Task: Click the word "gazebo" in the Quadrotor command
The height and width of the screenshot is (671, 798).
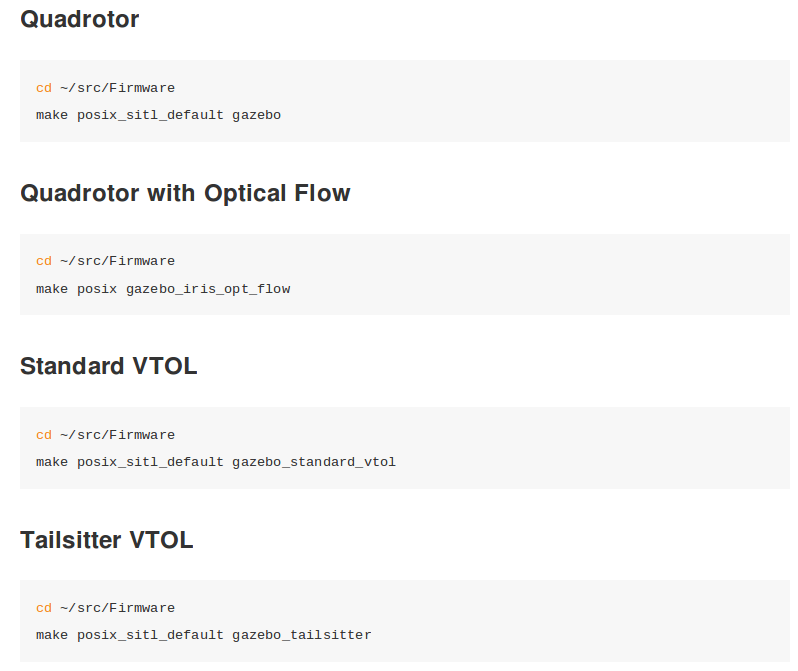Action: click(257, 115)
